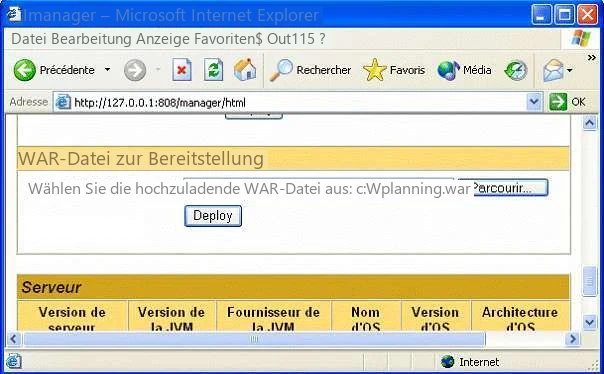Refresh the page with the green arrows icon
The width and height of the screenshot is (604, 374).
pos(213,70)
